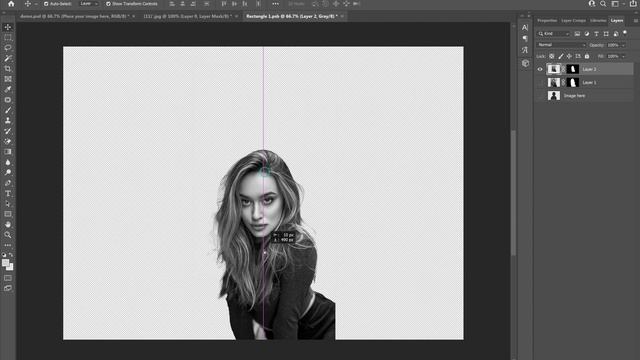Go to the Home screen
Image resolution: width=640 pixels, height=360 pixels.
(x=11, y=4)
